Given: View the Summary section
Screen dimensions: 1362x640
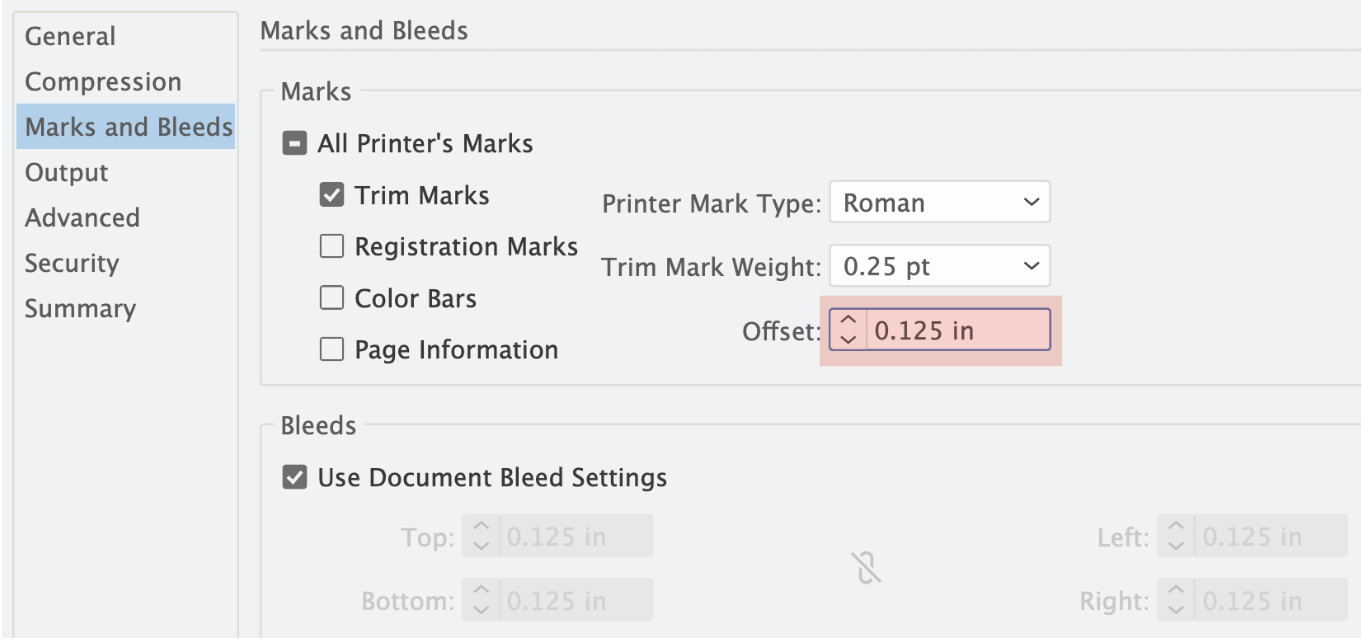Looking at the screenshot, I should pos(80,309).
